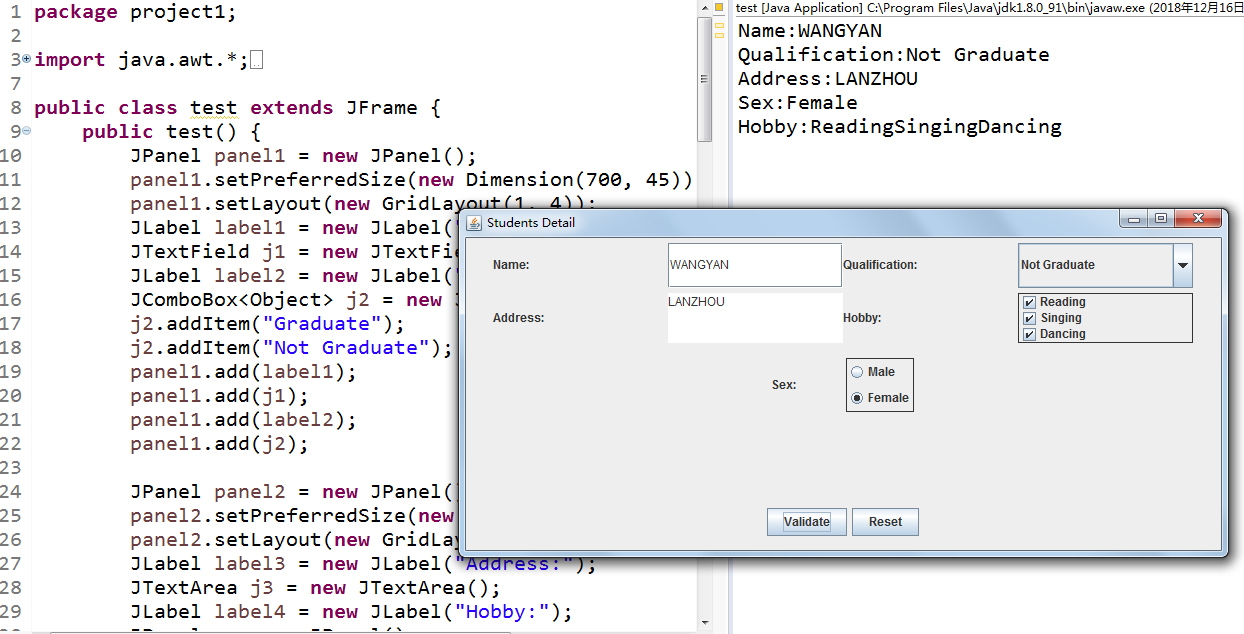
Task: Click the collapsed import placeholder box
Action: coord(257,61)
